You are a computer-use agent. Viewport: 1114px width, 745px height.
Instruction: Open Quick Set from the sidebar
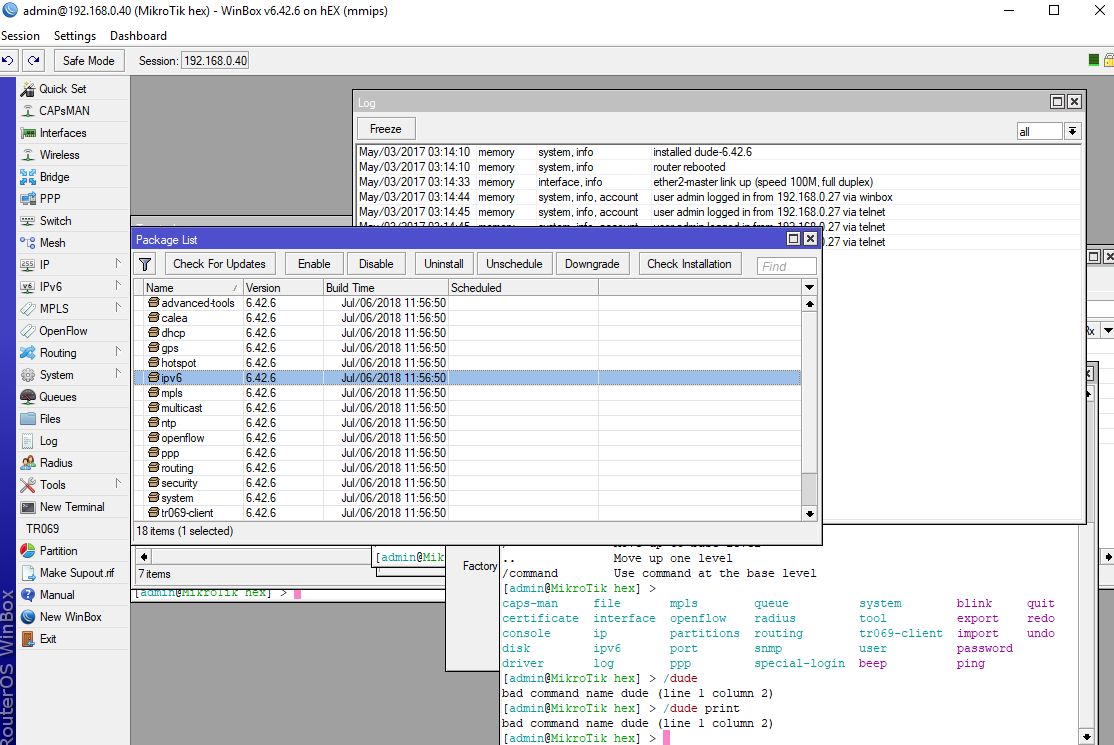pyautogui.click(x=62, y=89)
